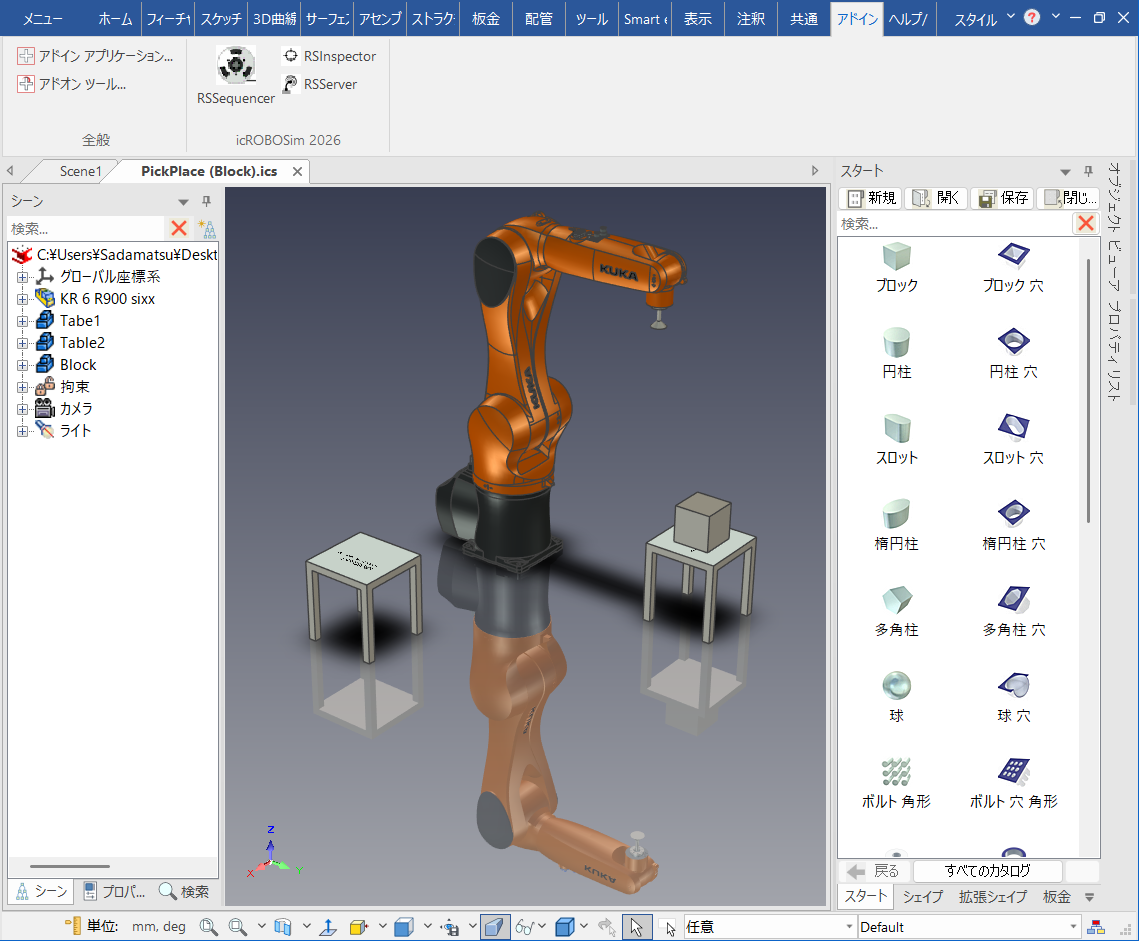
Task: Select the KR 6 R900 sixx robot node
Action: tap(107, 299)
